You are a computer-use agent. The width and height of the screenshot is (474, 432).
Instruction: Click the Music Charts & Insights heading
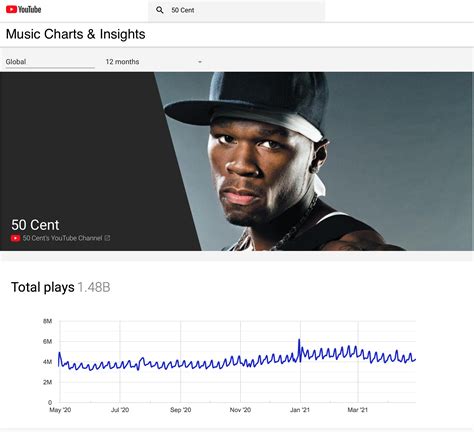pos(76,34)
